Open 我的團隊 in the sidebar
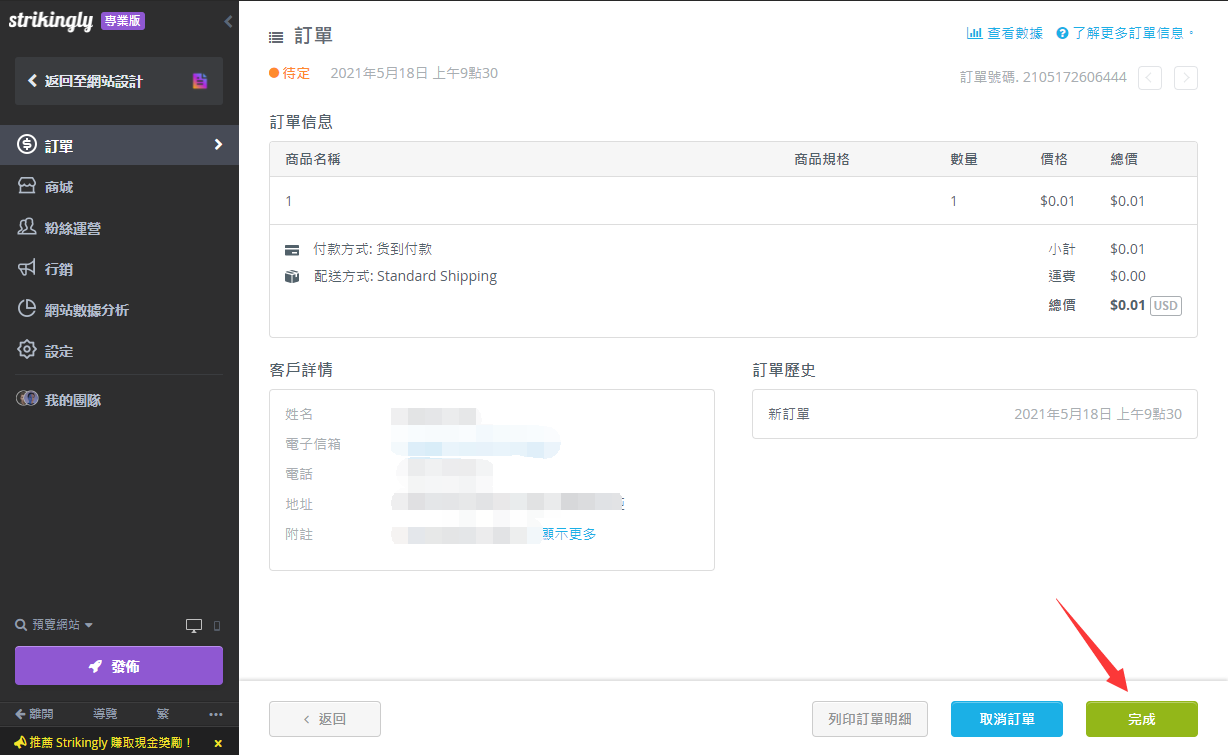 (x=119, y=400)
